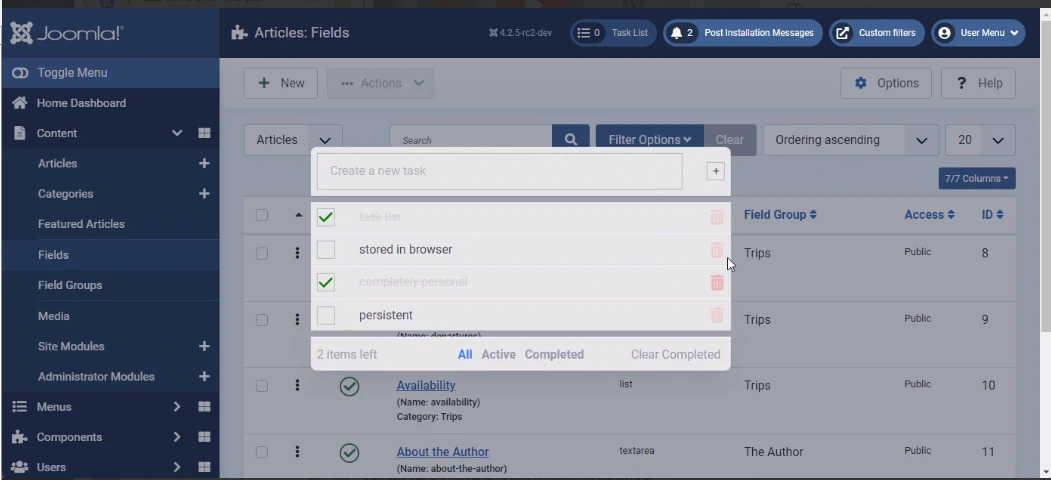Select checkbox for row ID 8

(261, 253)
